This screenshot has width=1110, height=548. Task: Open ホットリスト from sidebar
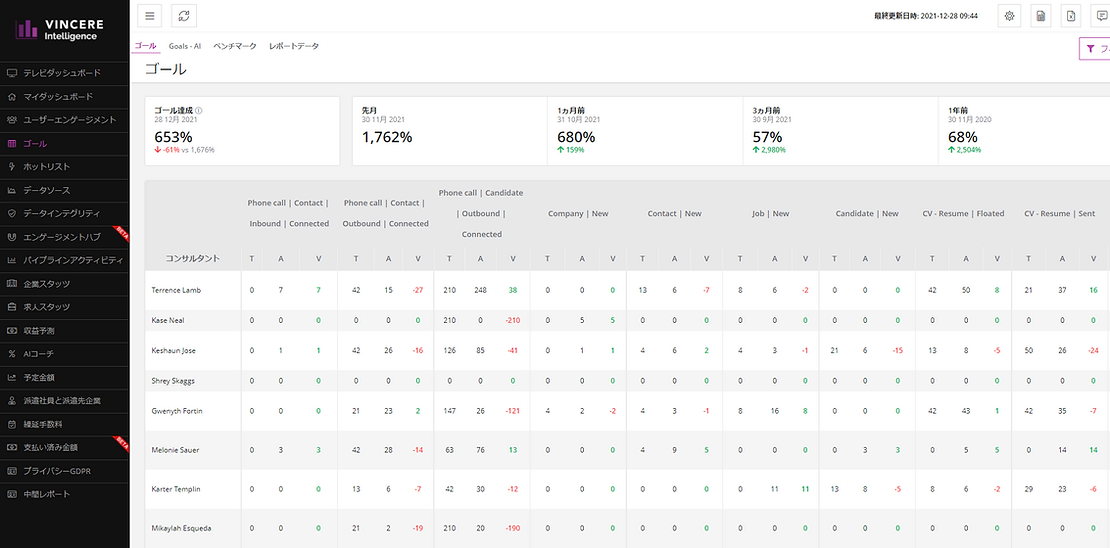tap(47, 167)
